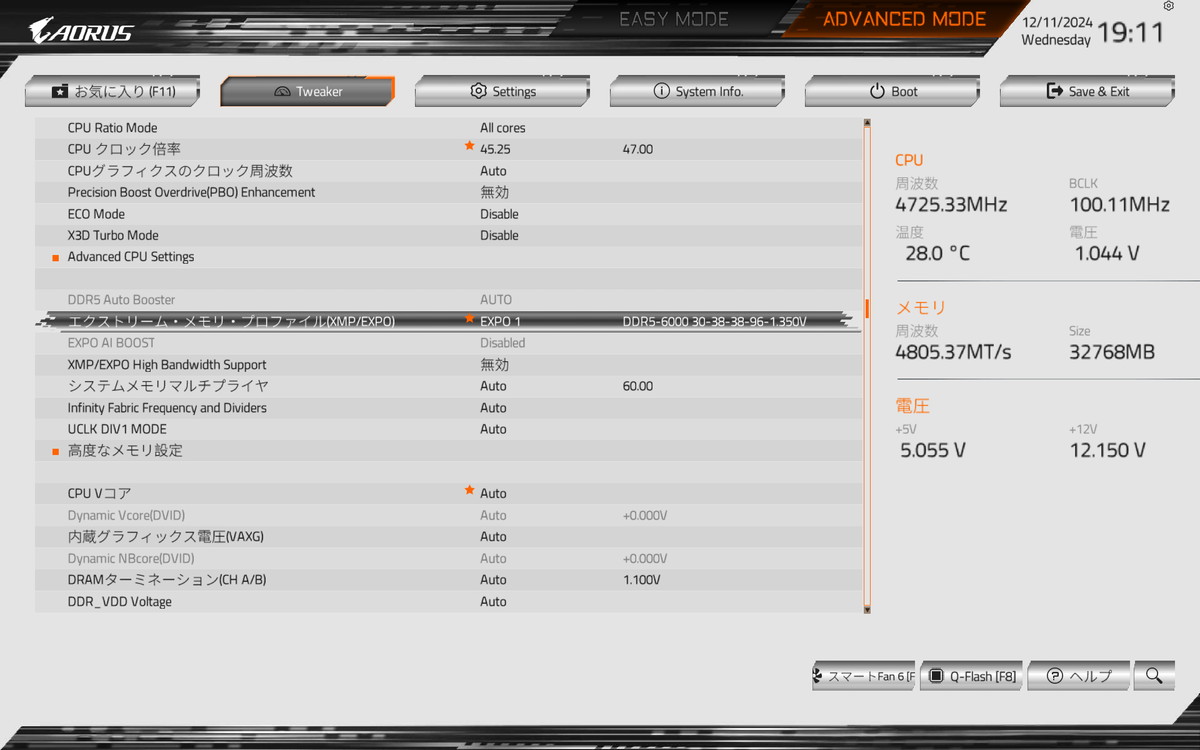Image resolution: width=1200 pixels, height=750 pixels.
Task: Click the Dynamic NBcore(DVID) row
Action: tap(449, 559)
